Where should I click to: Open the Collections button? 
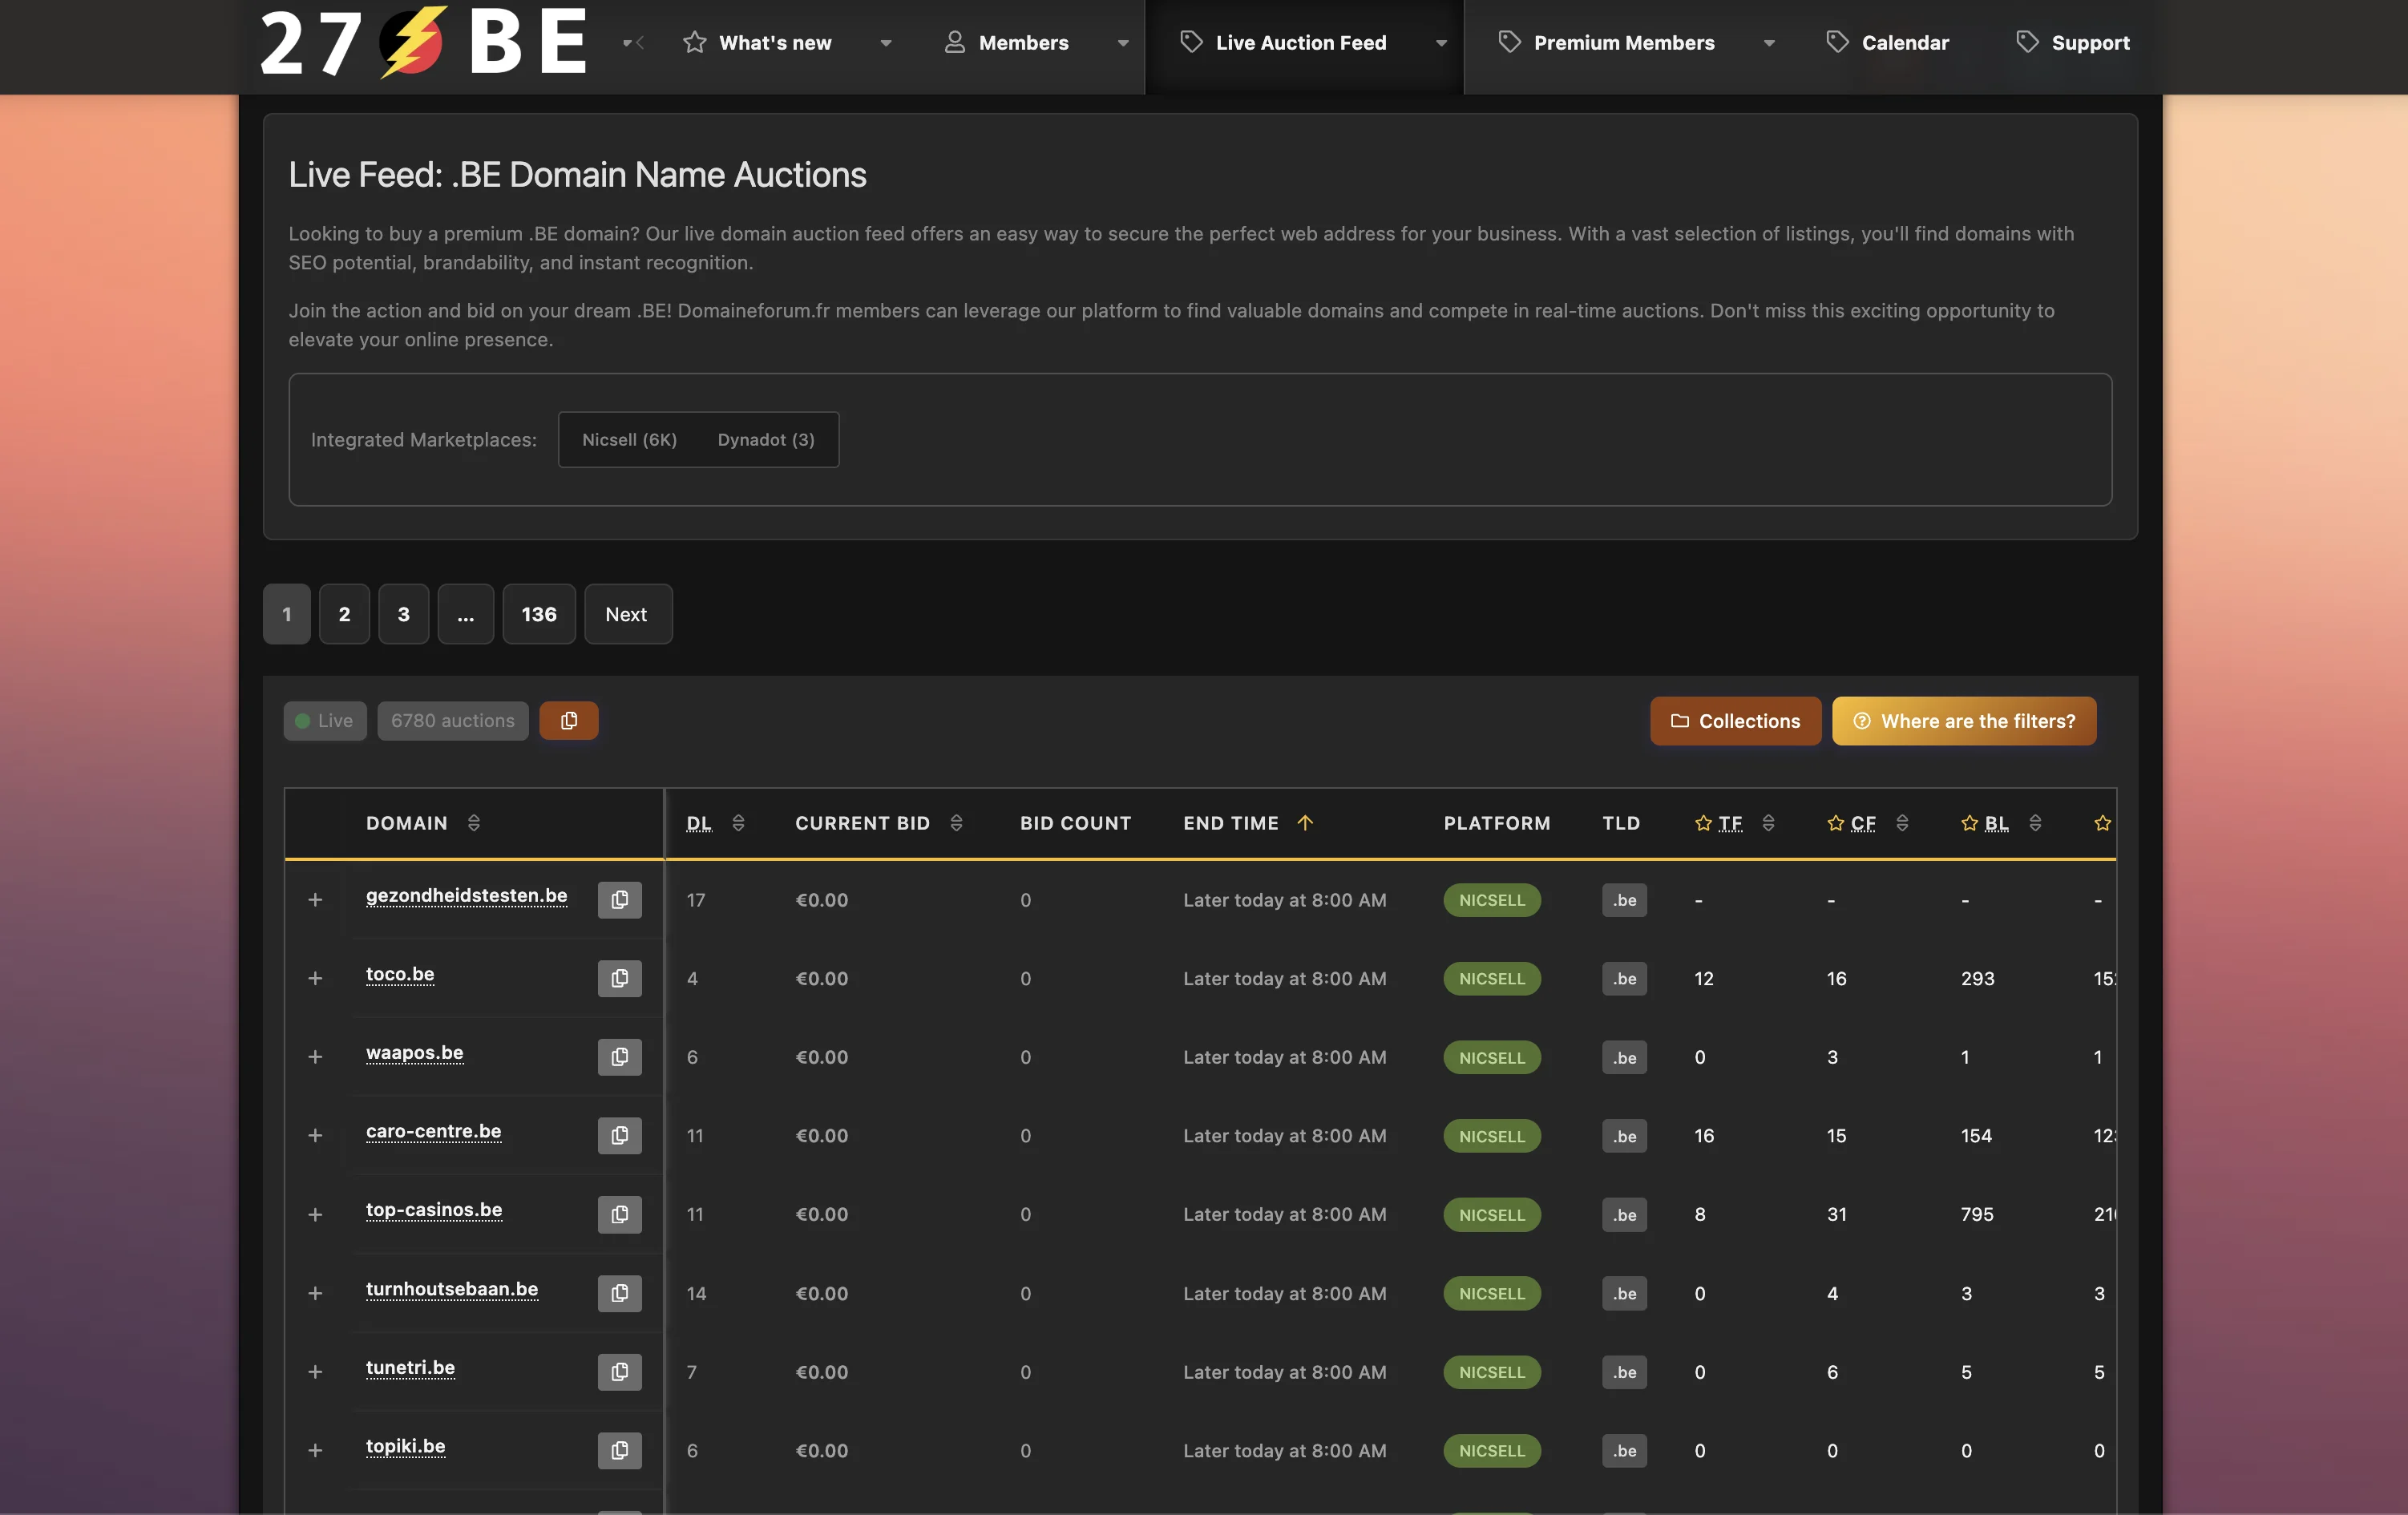[1734, 721]
